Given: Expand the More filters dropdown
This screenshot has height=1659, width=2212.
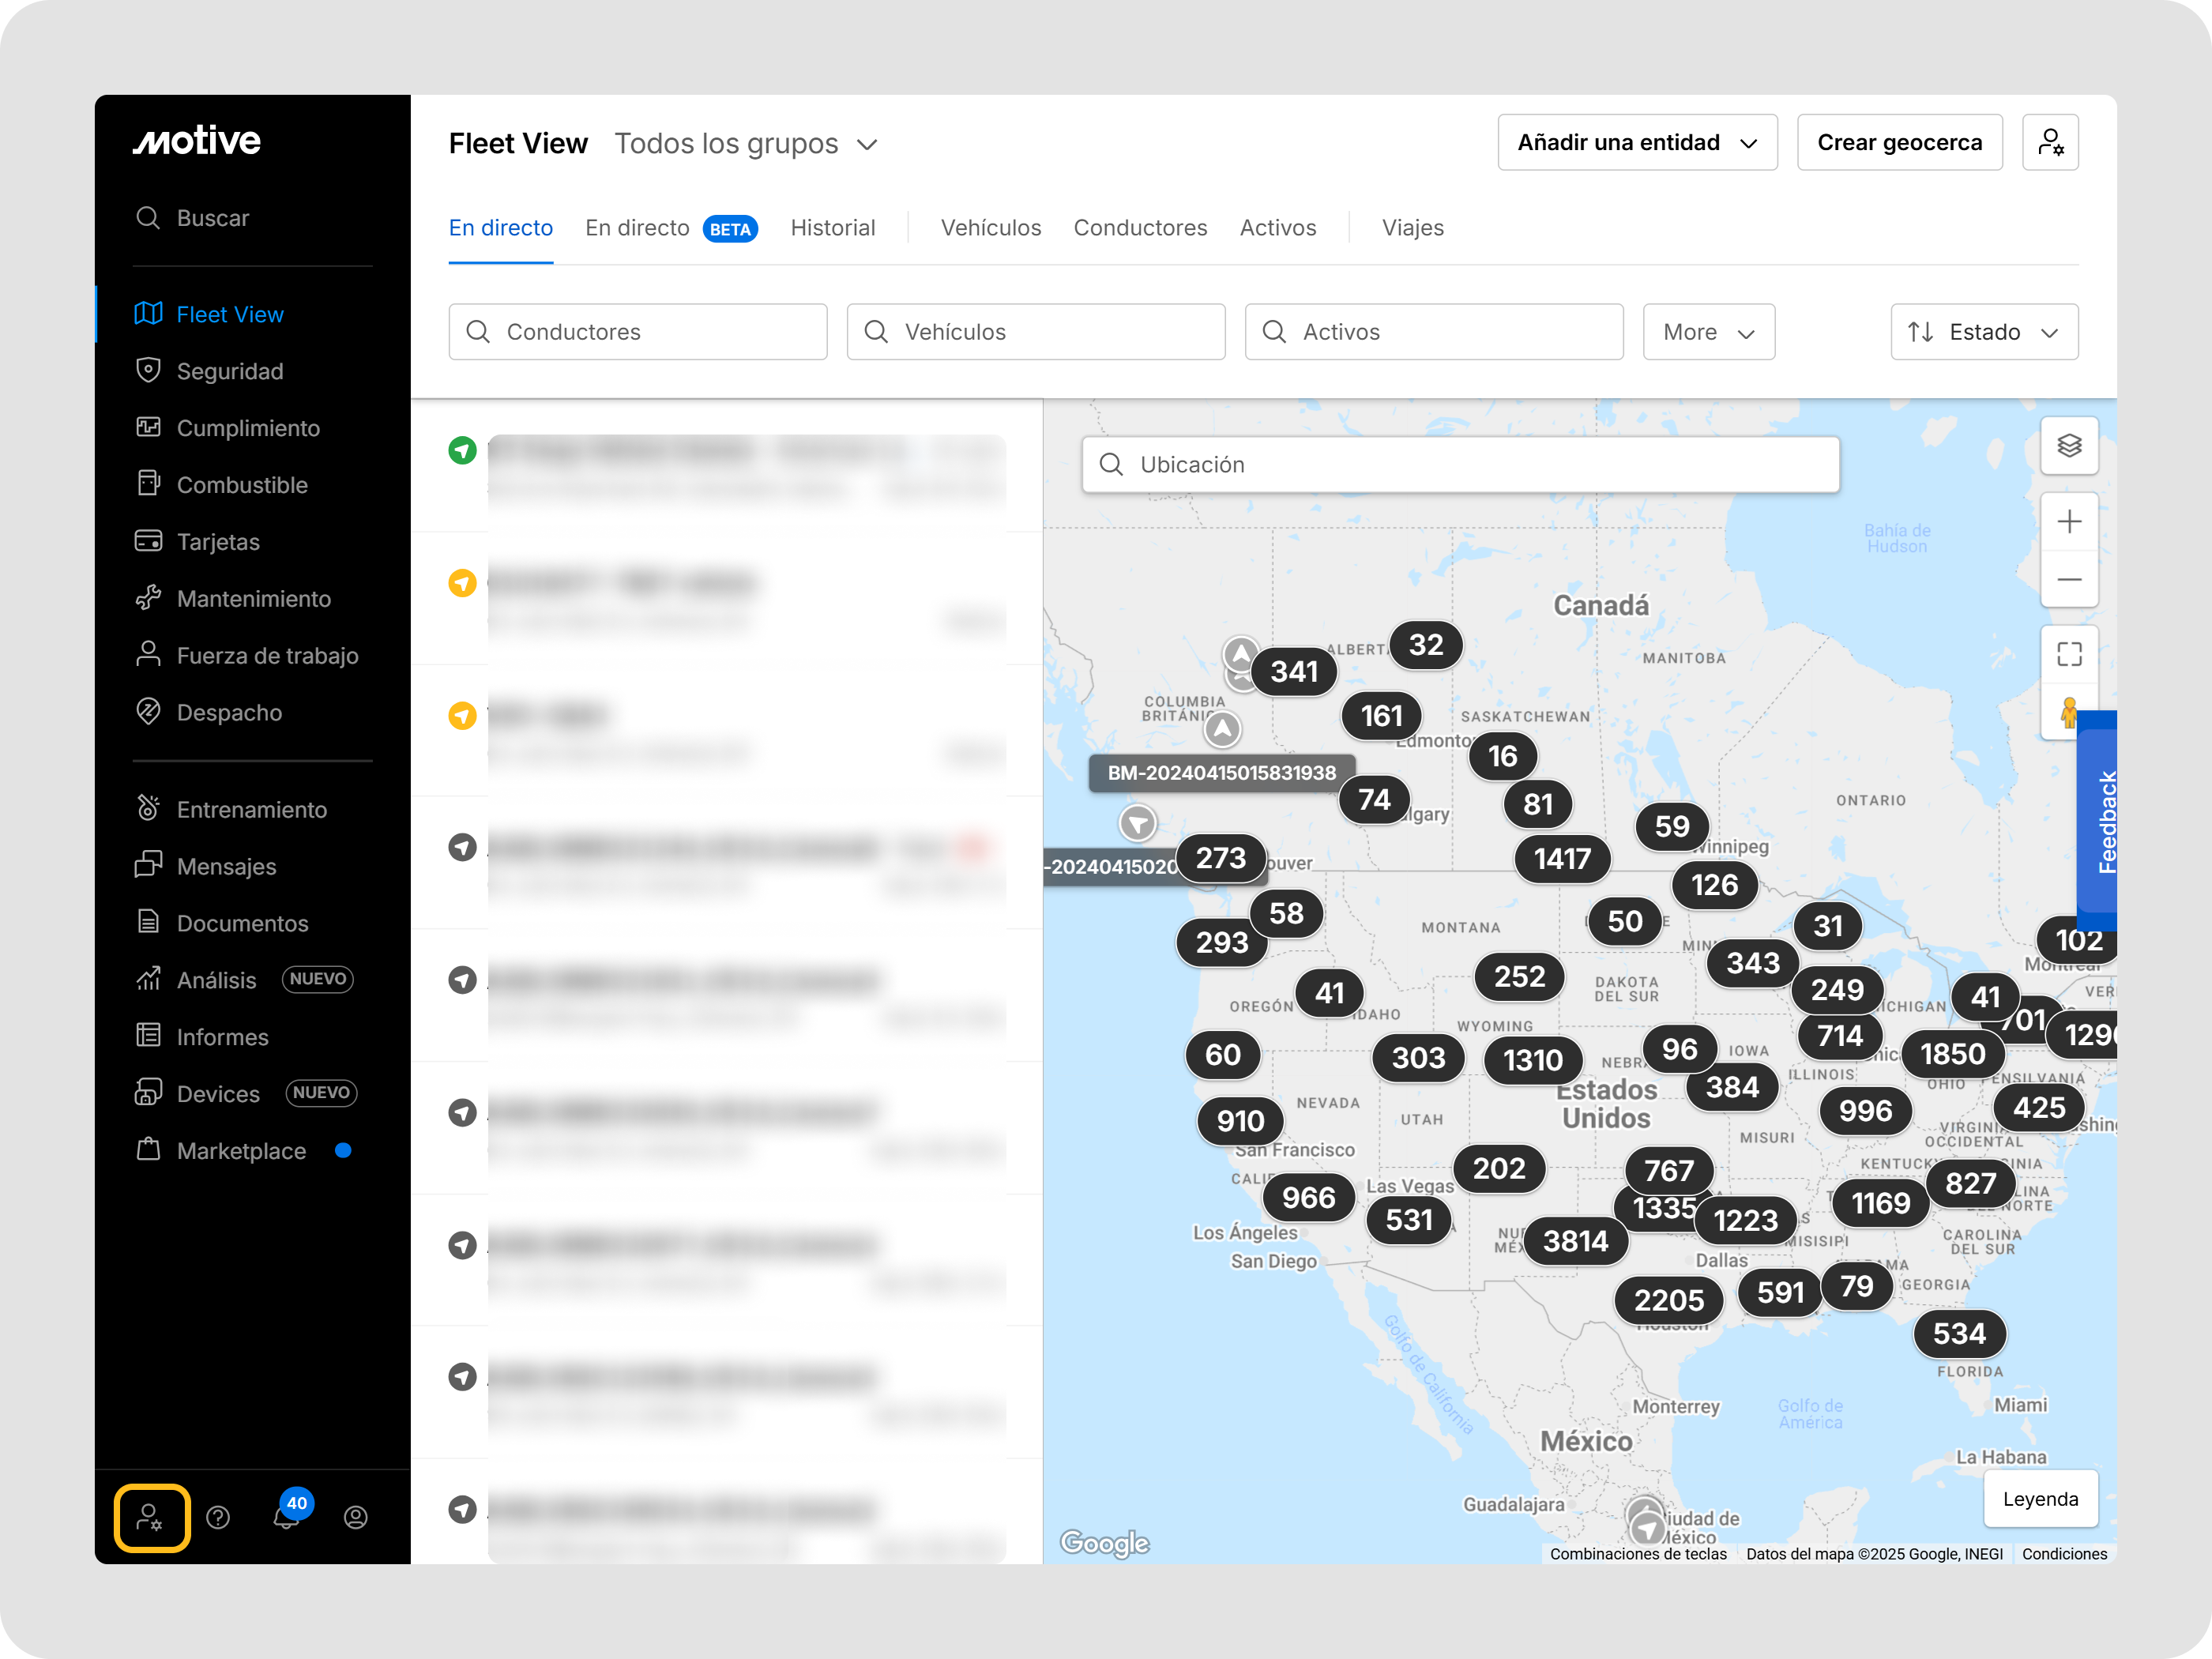Looking at the screenshot, I should 1708,332.
